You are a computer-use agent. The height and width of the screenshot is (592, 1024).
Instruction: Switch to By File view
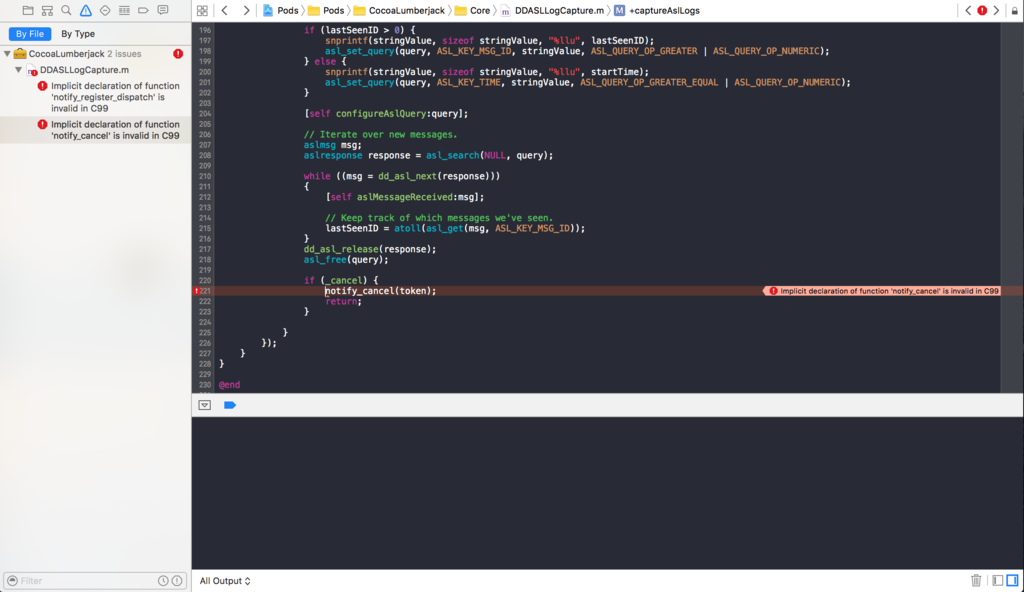coord(30,34)
